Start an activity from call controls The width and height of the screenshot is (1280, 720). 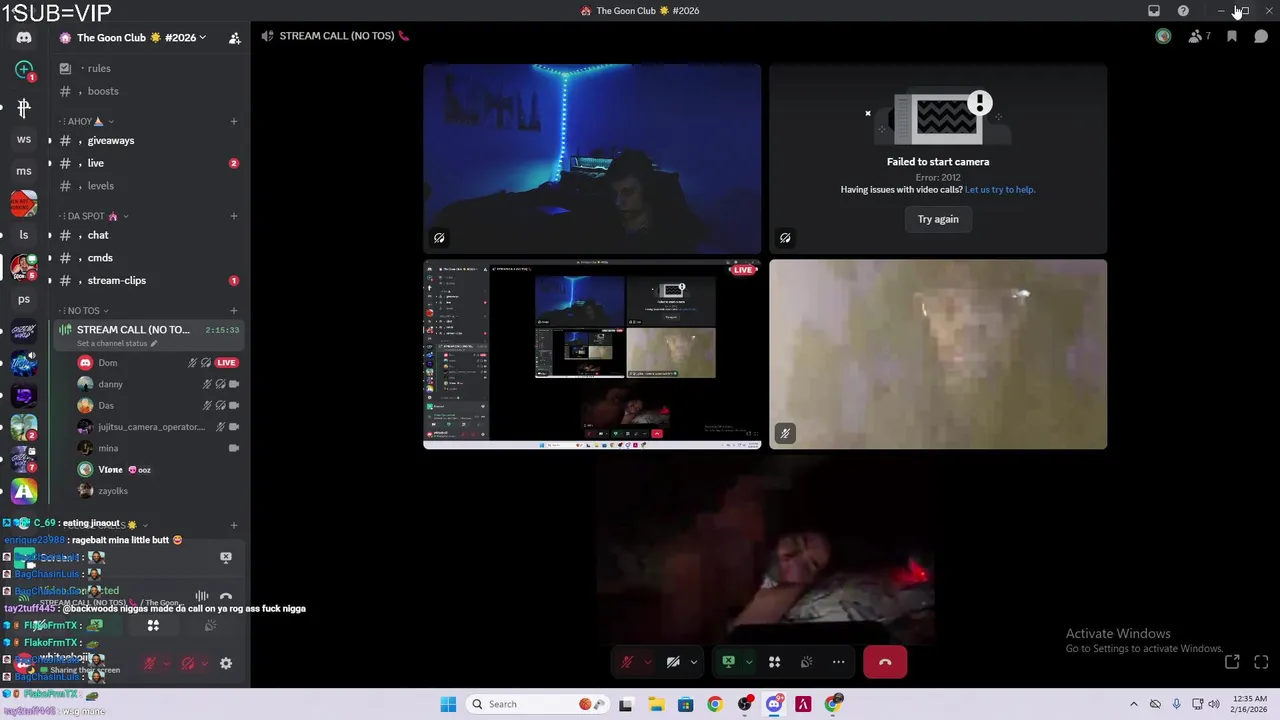click(x=774, y=662)
